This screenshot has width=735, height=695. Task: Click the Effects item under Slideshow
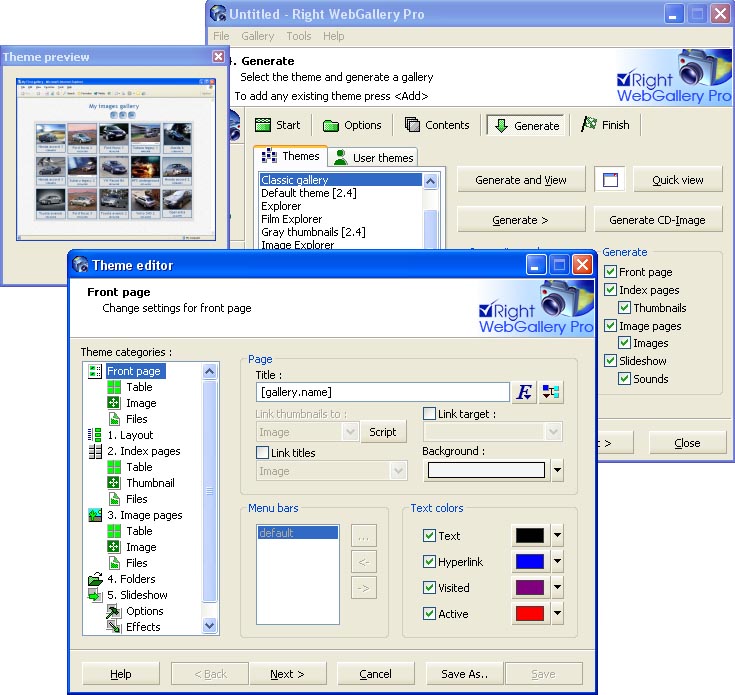[143, 627]
